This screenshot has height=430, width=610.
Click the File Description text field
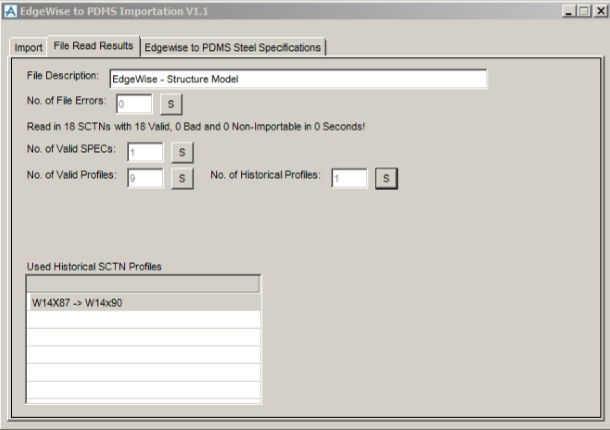298,79
